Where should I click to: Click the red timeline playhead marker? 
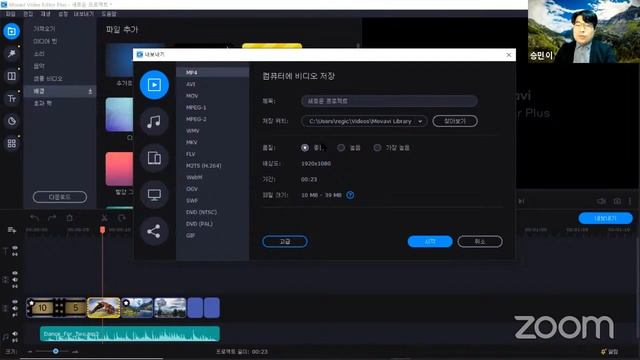click(x=102, y=230)
